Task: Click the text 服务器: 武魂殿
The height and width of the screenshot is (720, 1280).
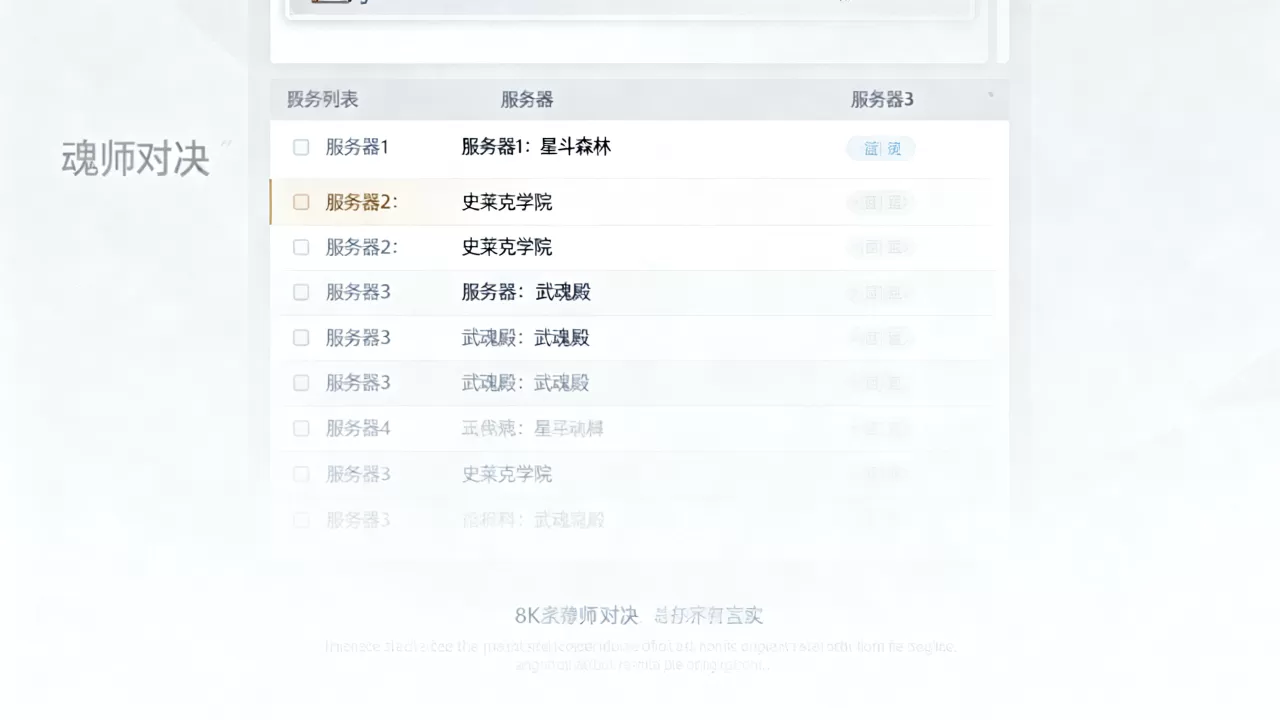Action: pyautogui.click(x=526, y=292)
